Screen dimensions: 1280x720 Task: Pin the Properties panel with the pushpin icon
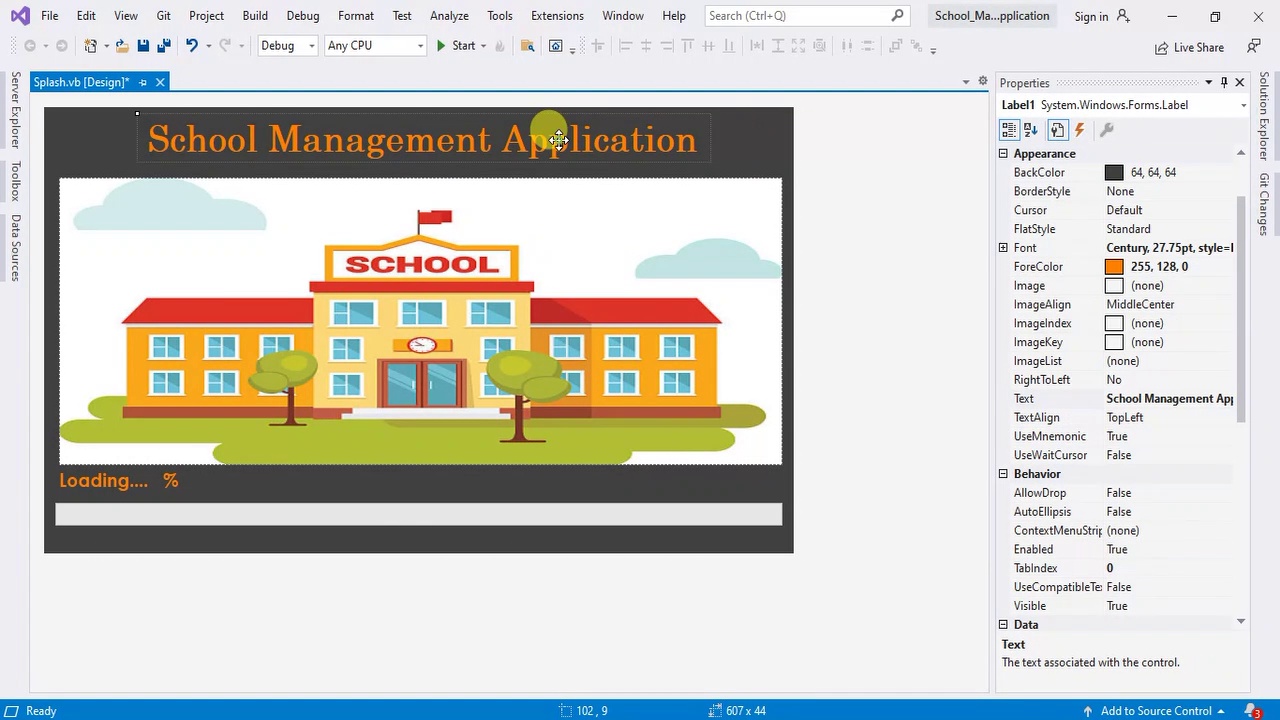click(x=1223, y=83)
